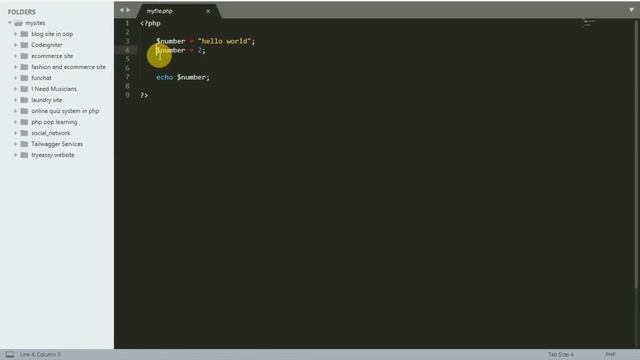Click the mysites folder icon
The height and width of the screenshot is (360, 640).
18,23
